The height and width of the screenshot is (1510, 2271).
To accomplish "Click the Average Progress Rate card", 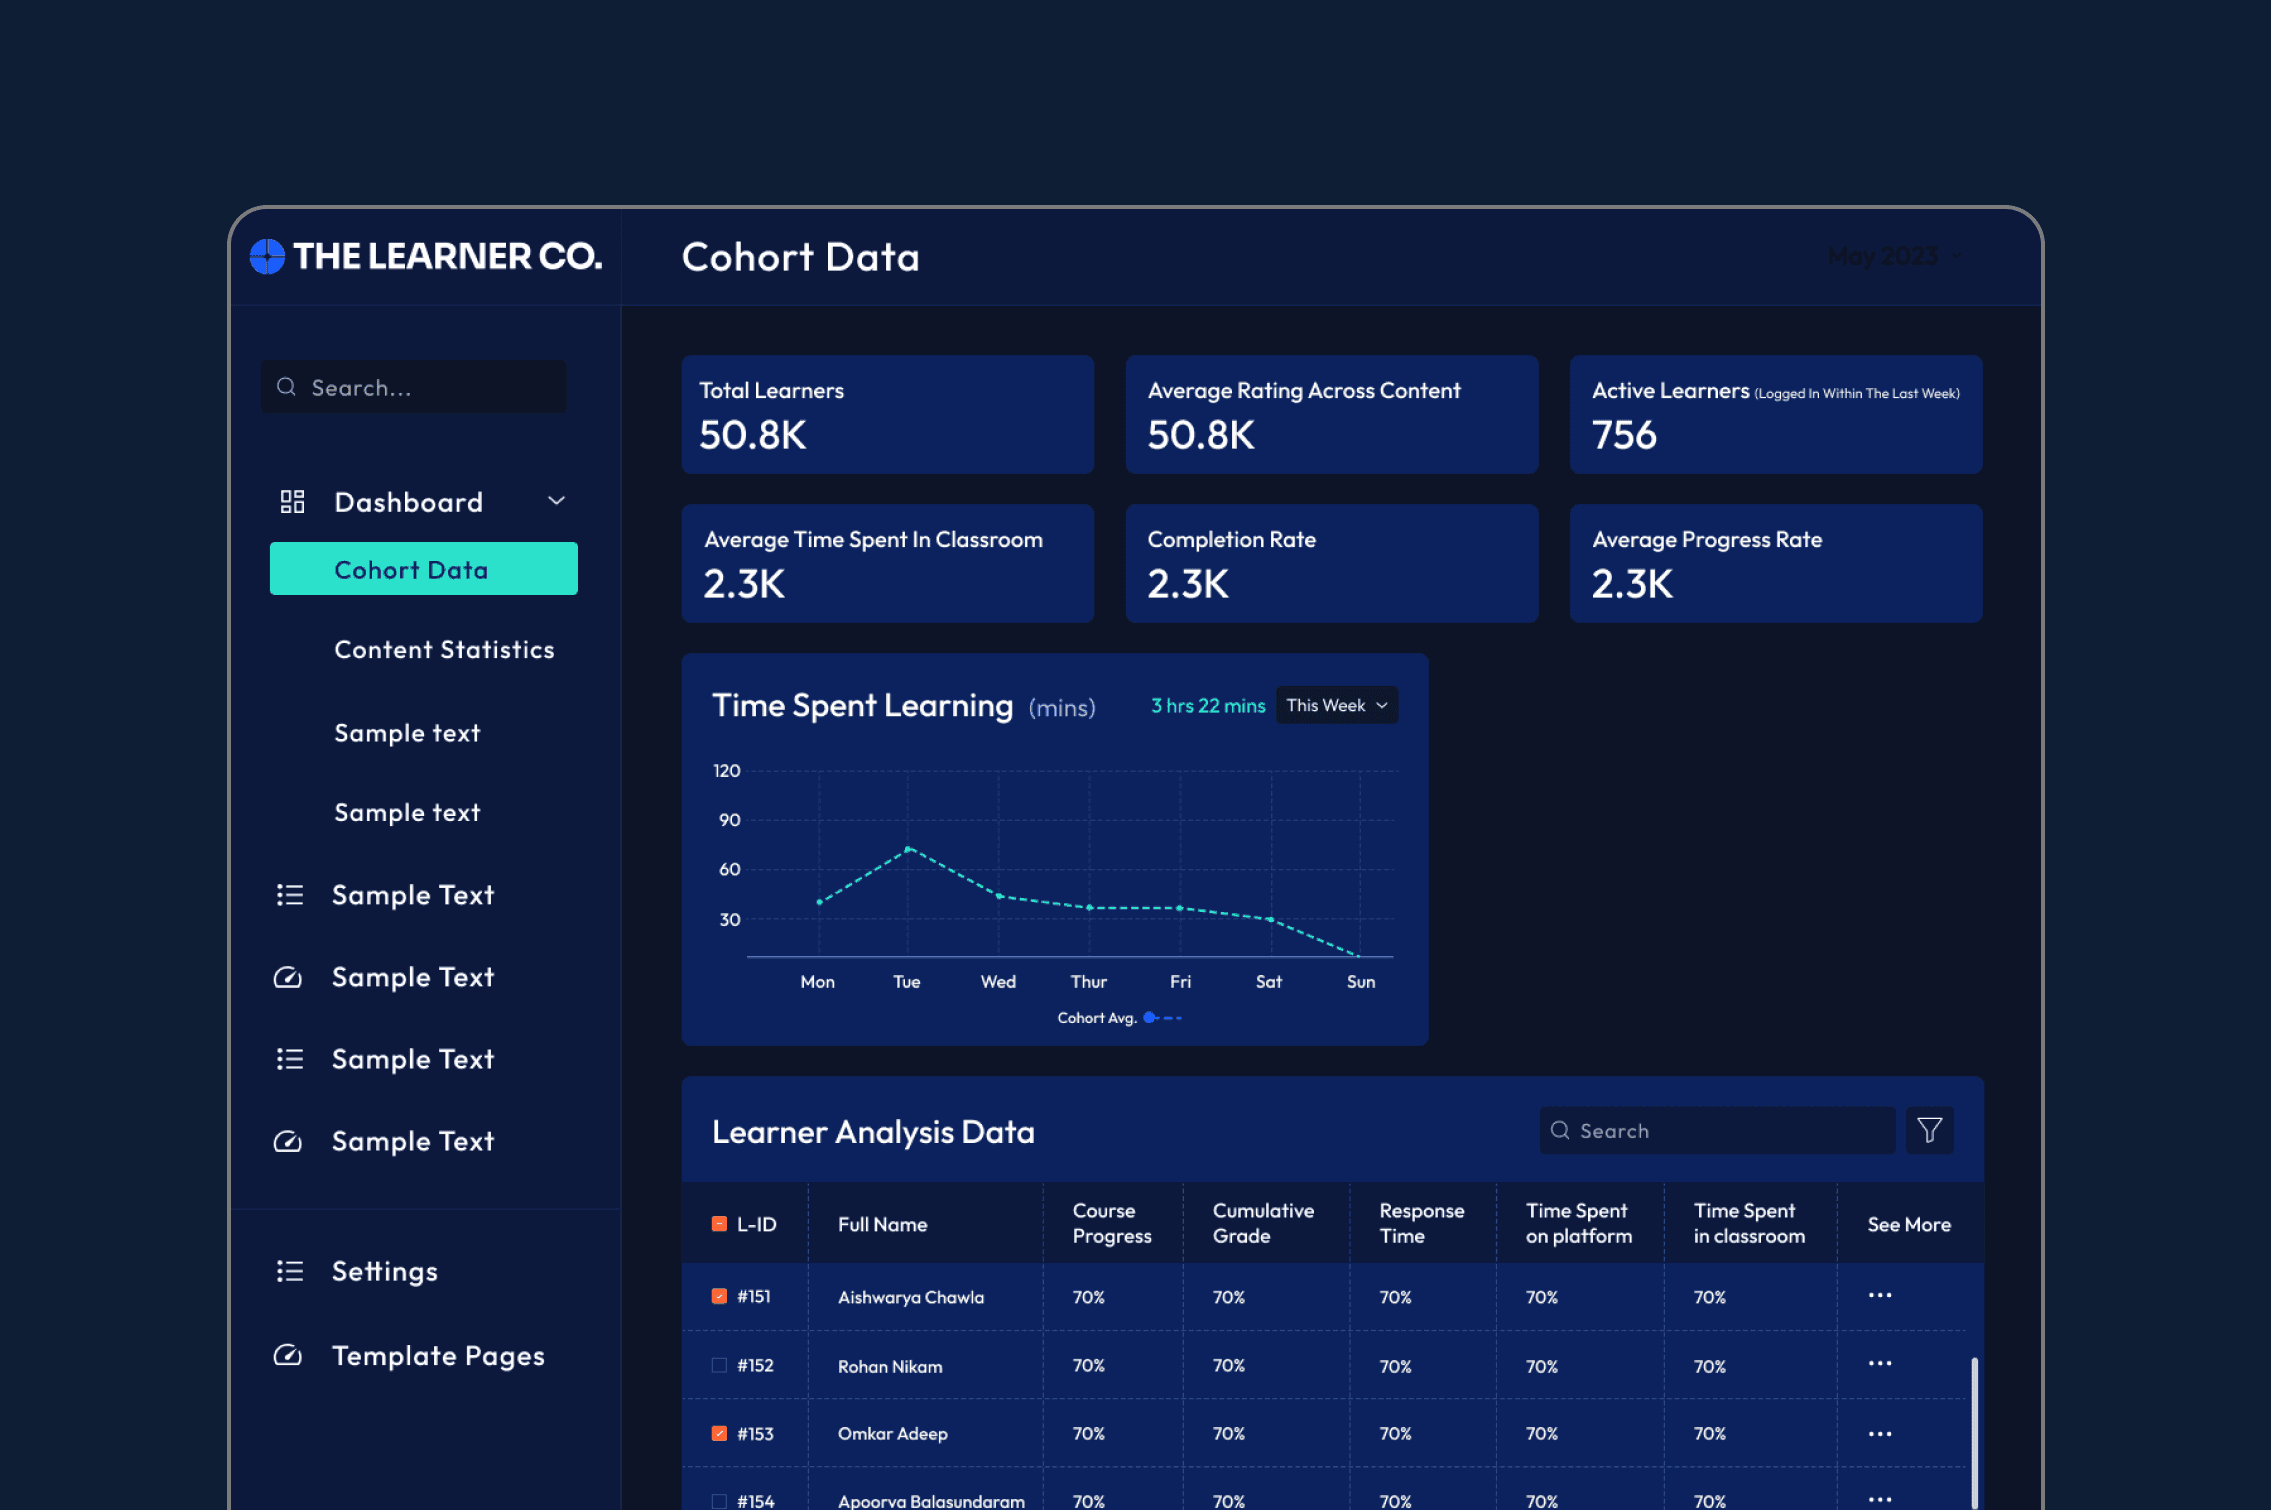I will [x=1776, y=563].
